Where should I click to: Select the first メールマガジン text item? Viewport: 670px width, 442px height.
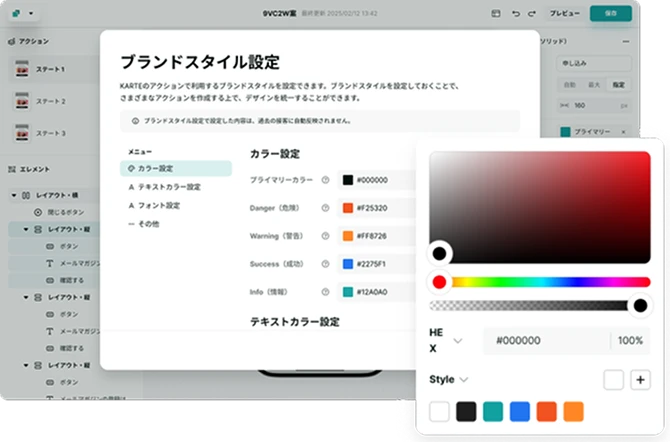click(73, 263)
